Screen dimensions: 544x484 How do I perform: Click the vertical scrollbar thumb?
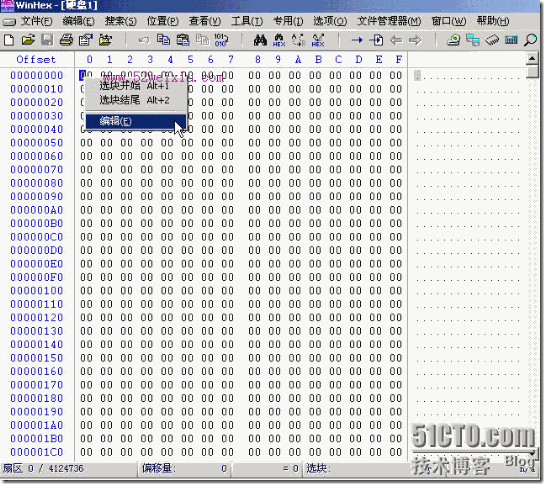point(532,71)
